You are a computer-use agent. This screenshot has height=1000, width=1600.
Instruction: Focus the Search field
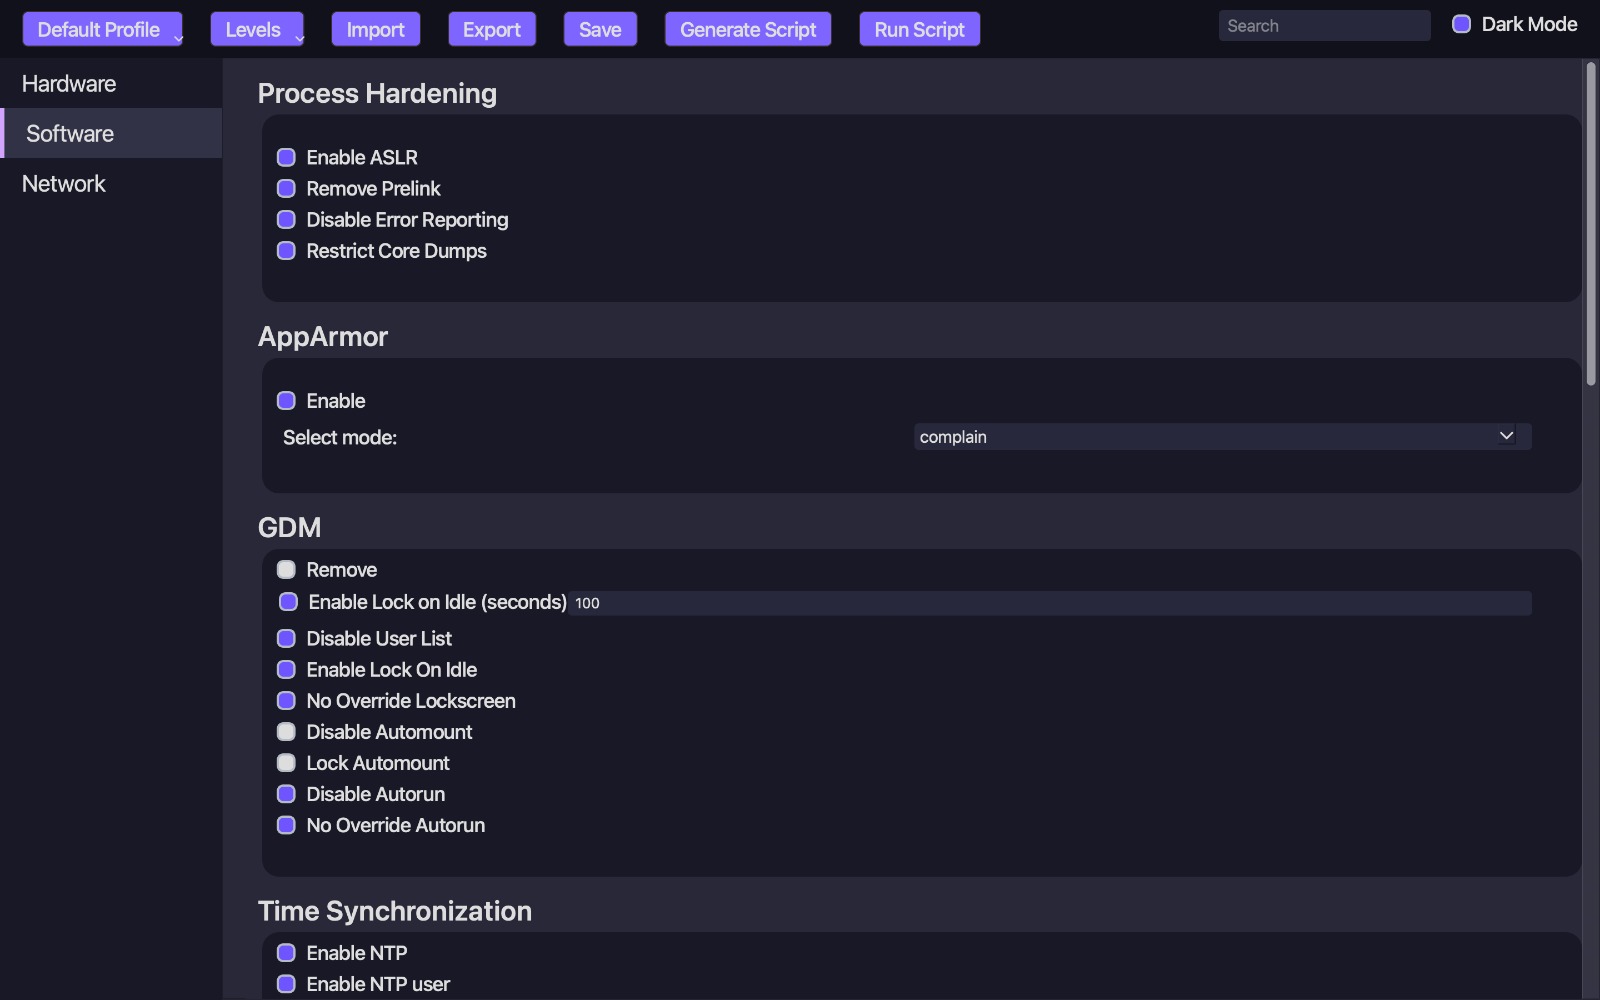coord(1324,26)
